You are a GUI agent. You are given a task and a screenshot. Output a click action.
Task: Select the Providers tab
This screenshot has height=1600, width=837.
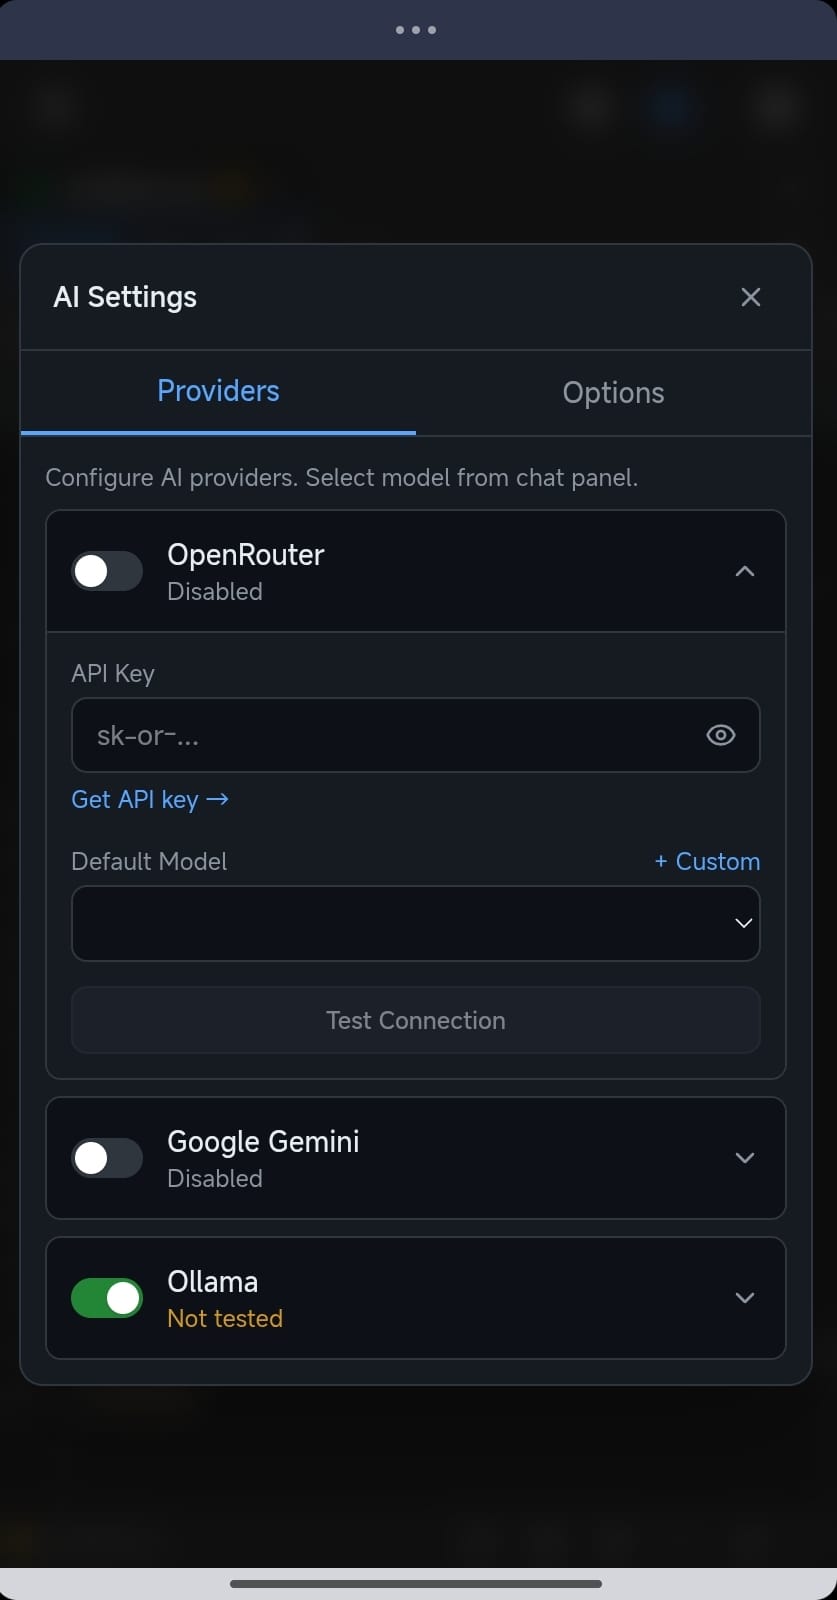click(218, 391)
